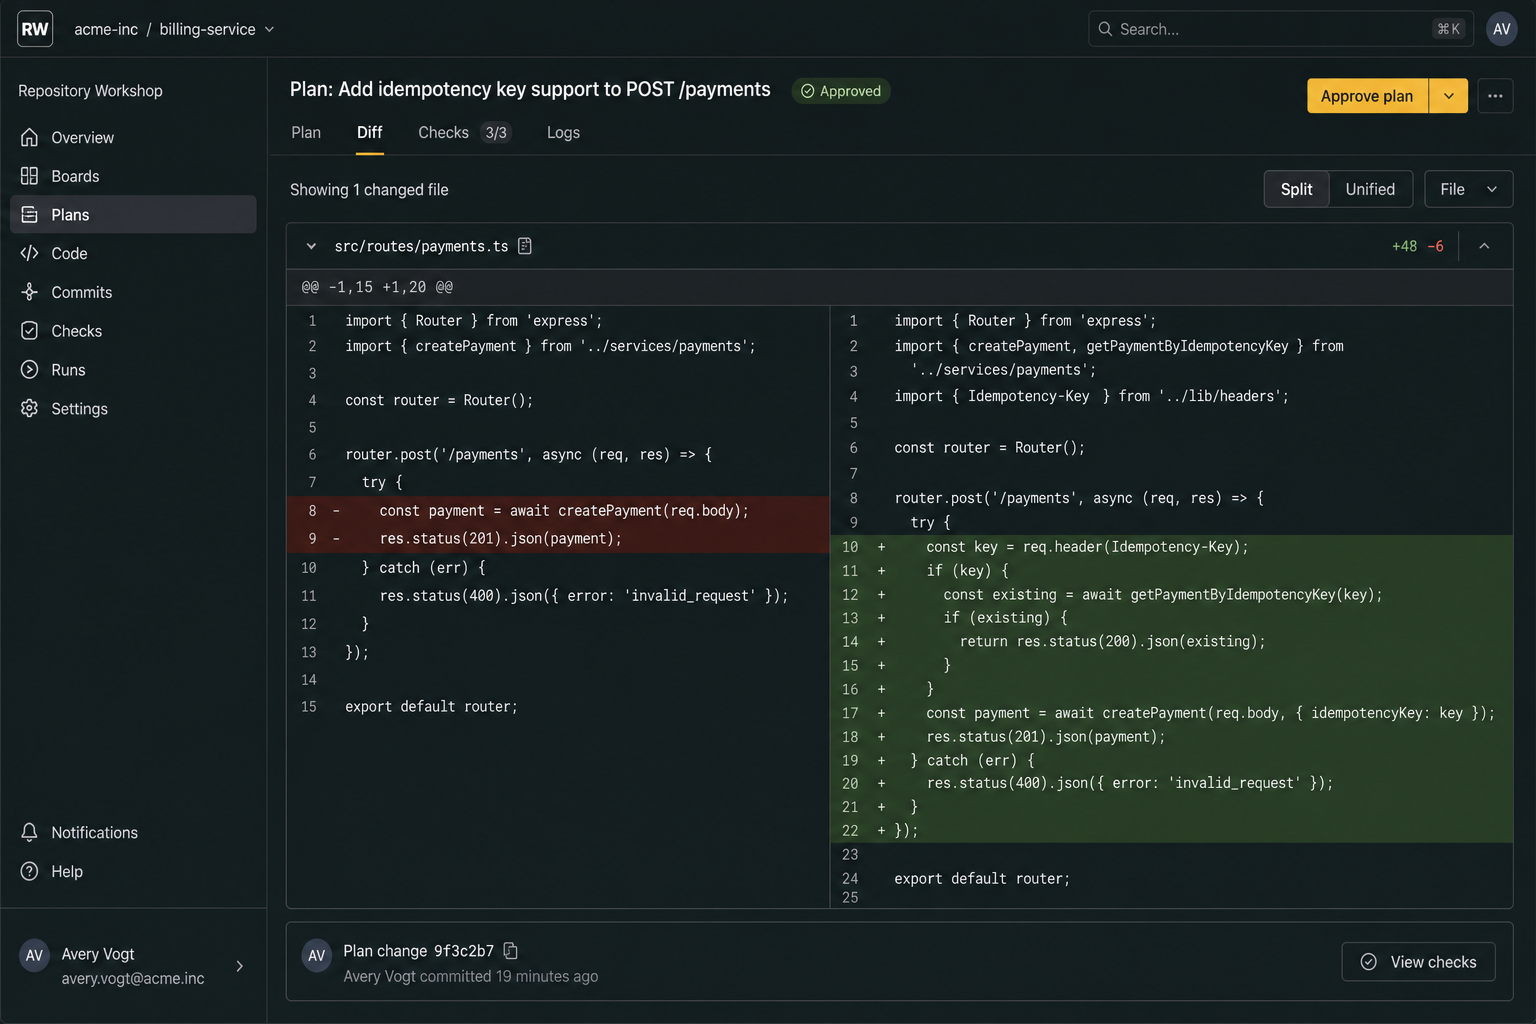Collapse the diff panel with up chevron
Screen dimensions: 1536x1024
click(1484, 246)
